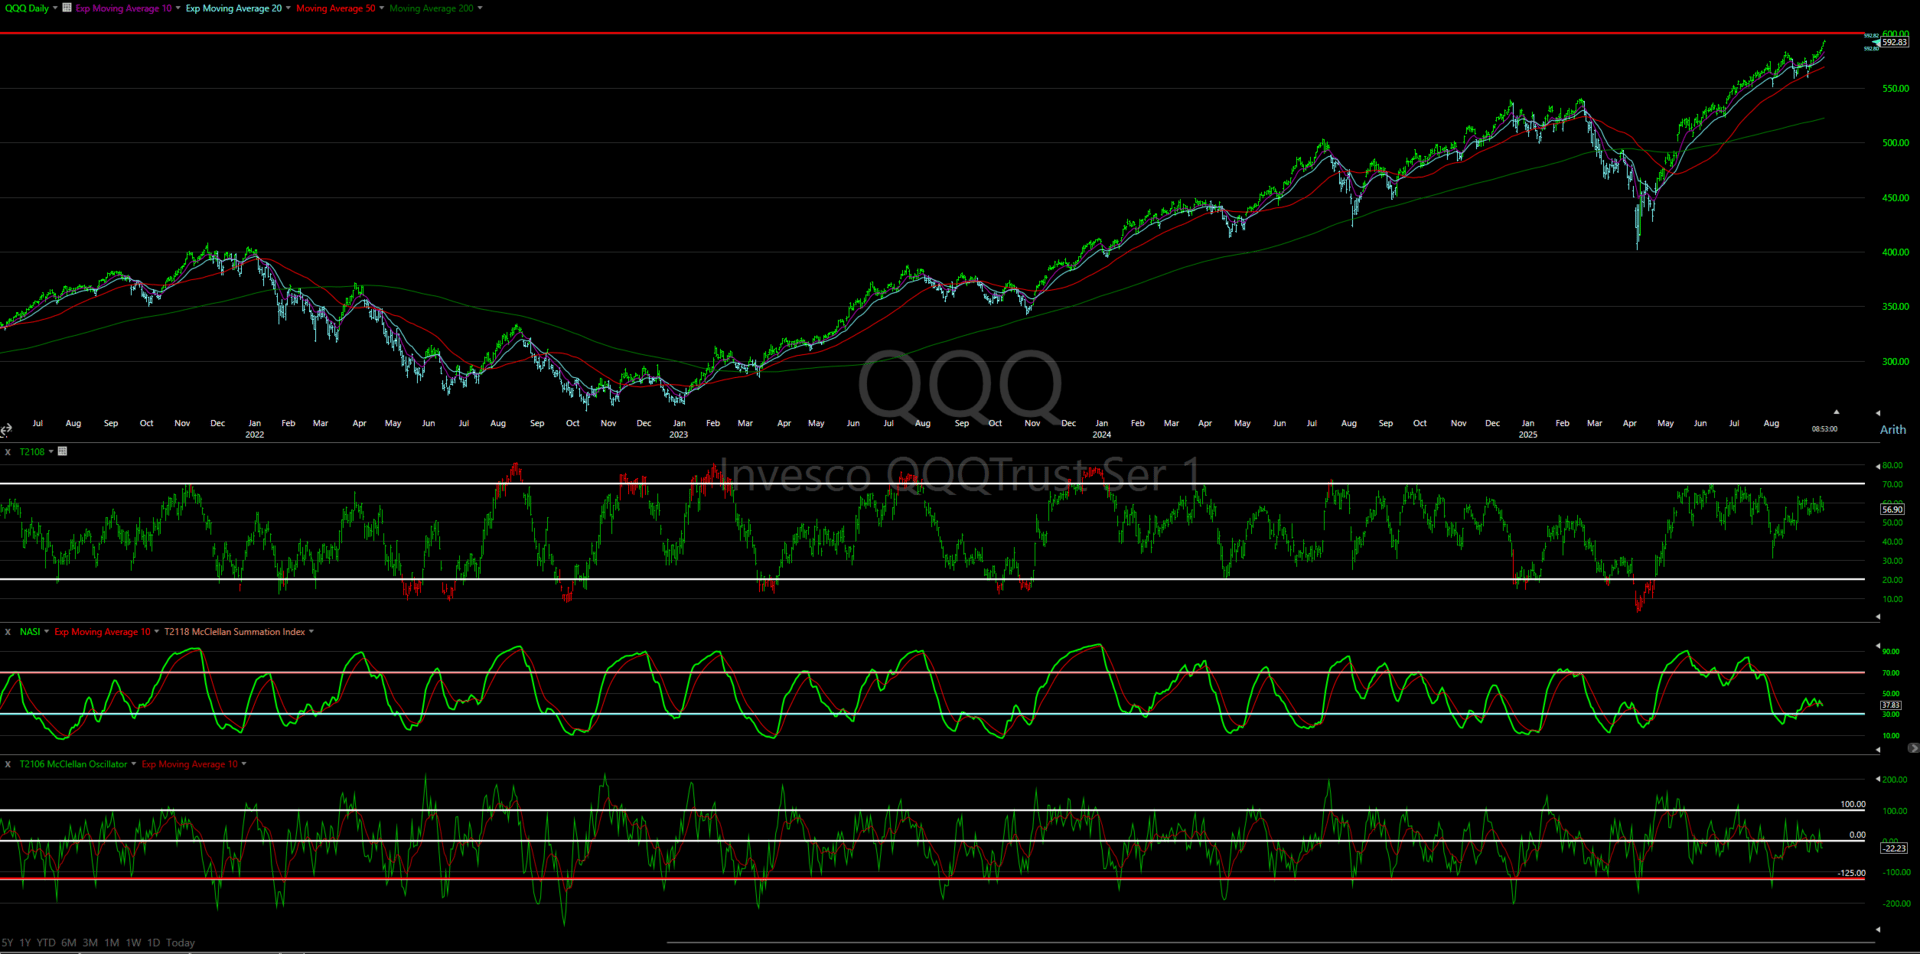Click the horizontal scrollbar below the chart
Screen dimensions: 1920x954
[1270, 942]
